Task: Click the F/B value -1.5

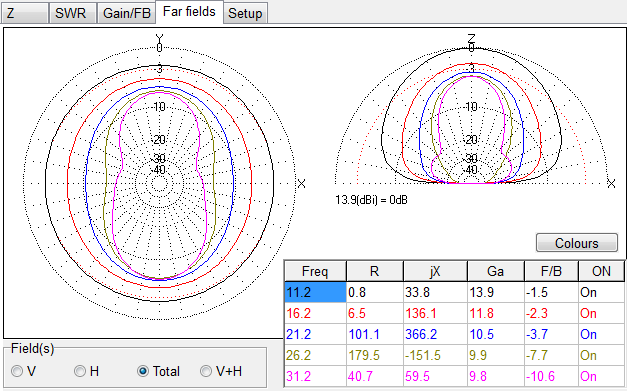Action: (551, 292)
